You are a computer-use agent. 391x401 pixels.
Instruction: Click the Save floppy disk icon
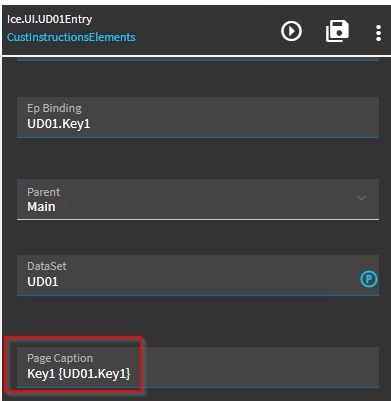click(337, 31)
